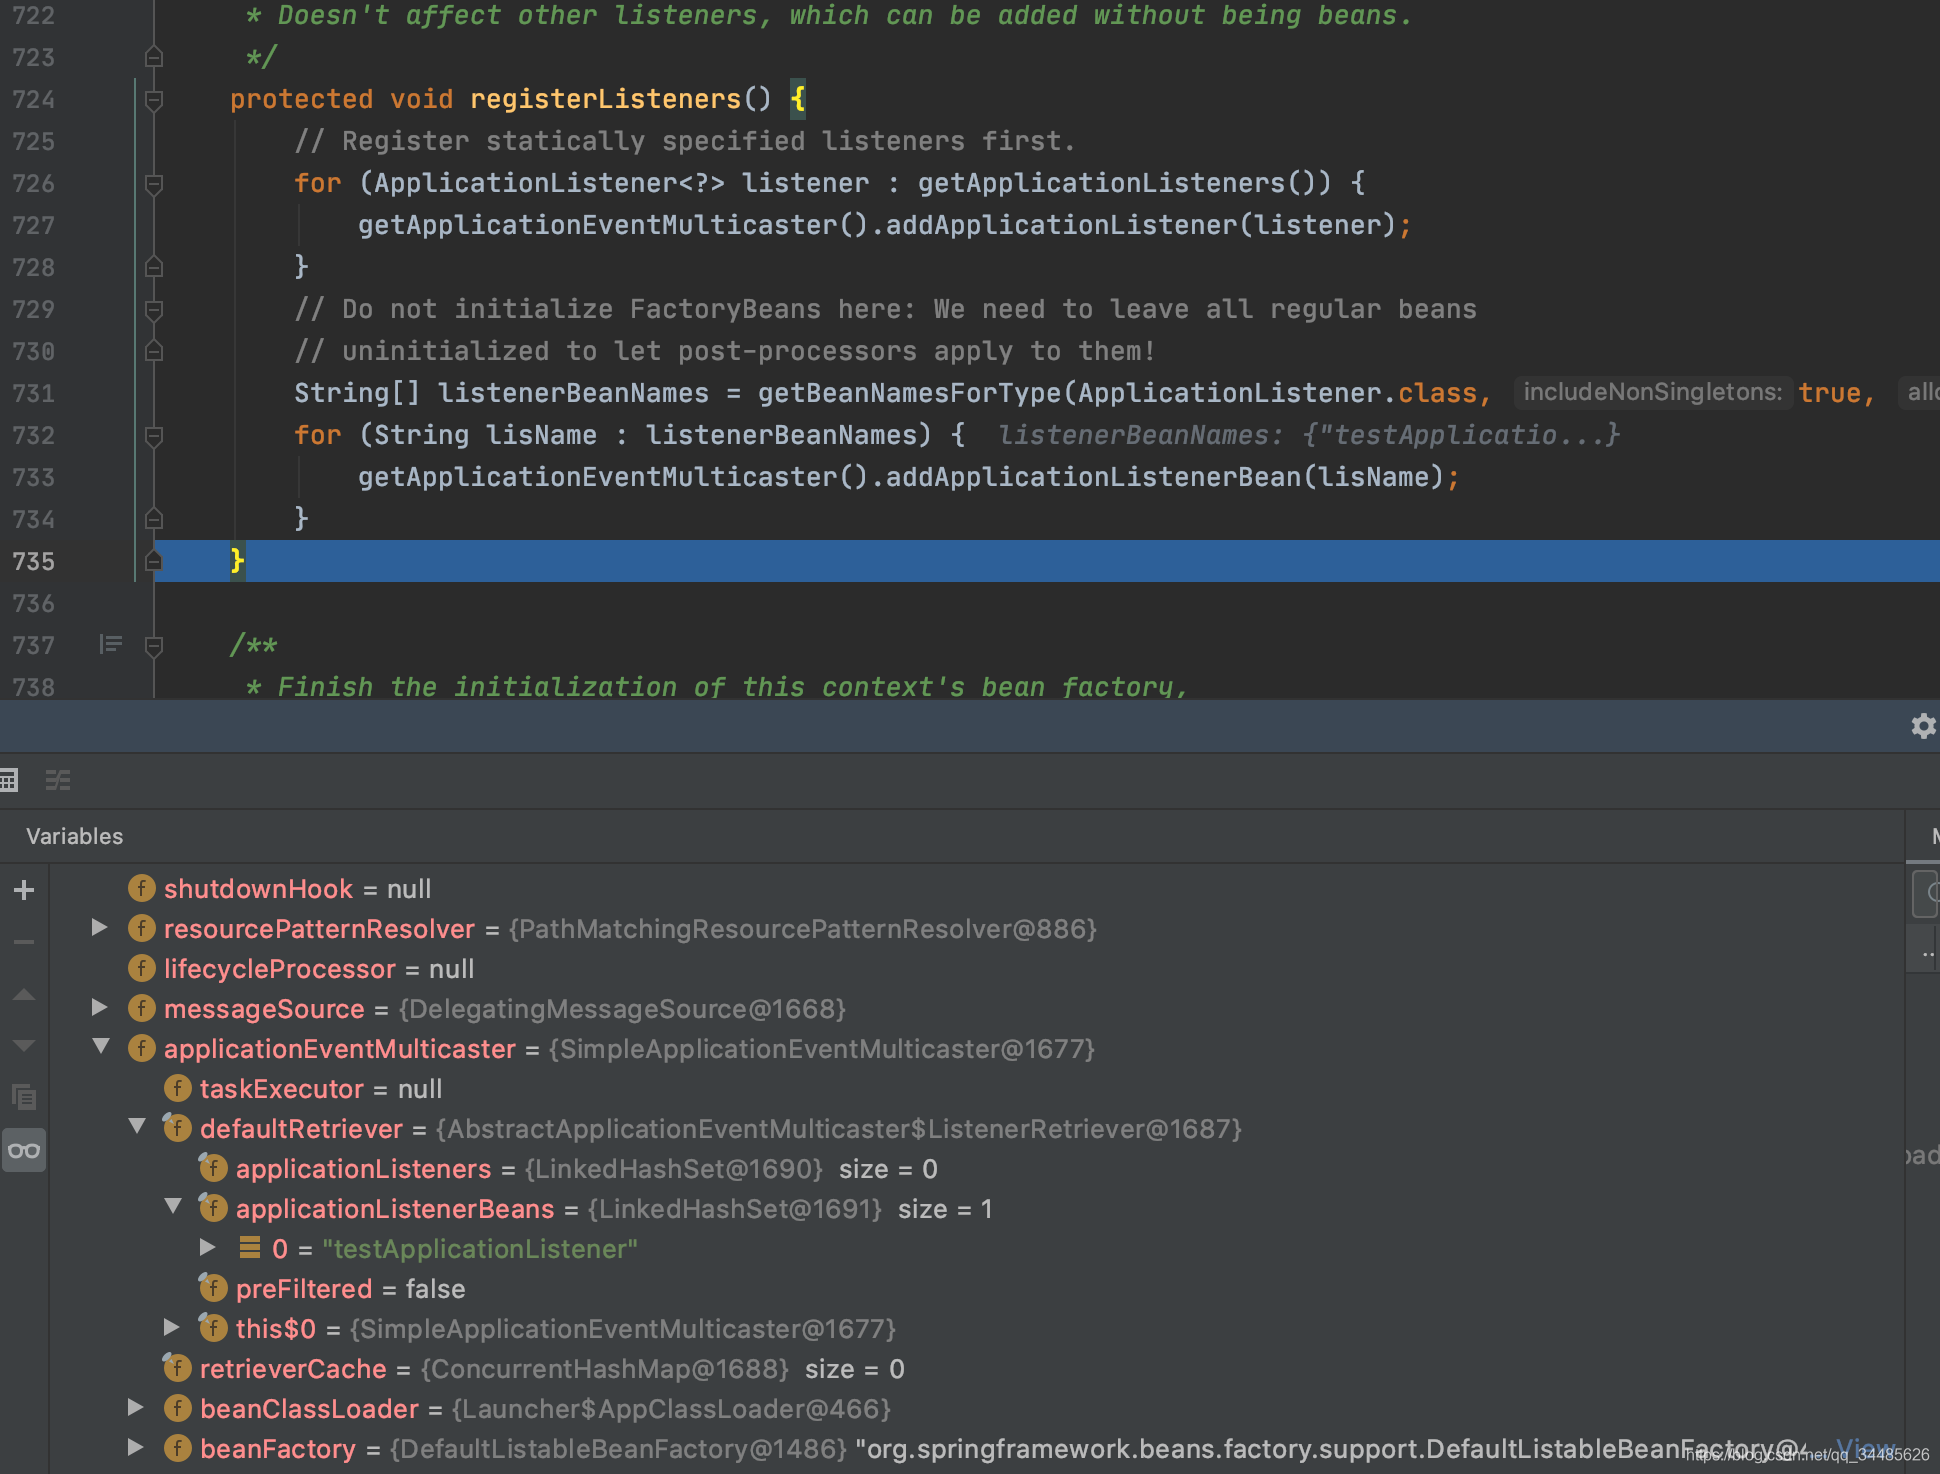The image size is (1940, 1474).
Task: Click the threads list view icon
Action: (x=58, y=780)
